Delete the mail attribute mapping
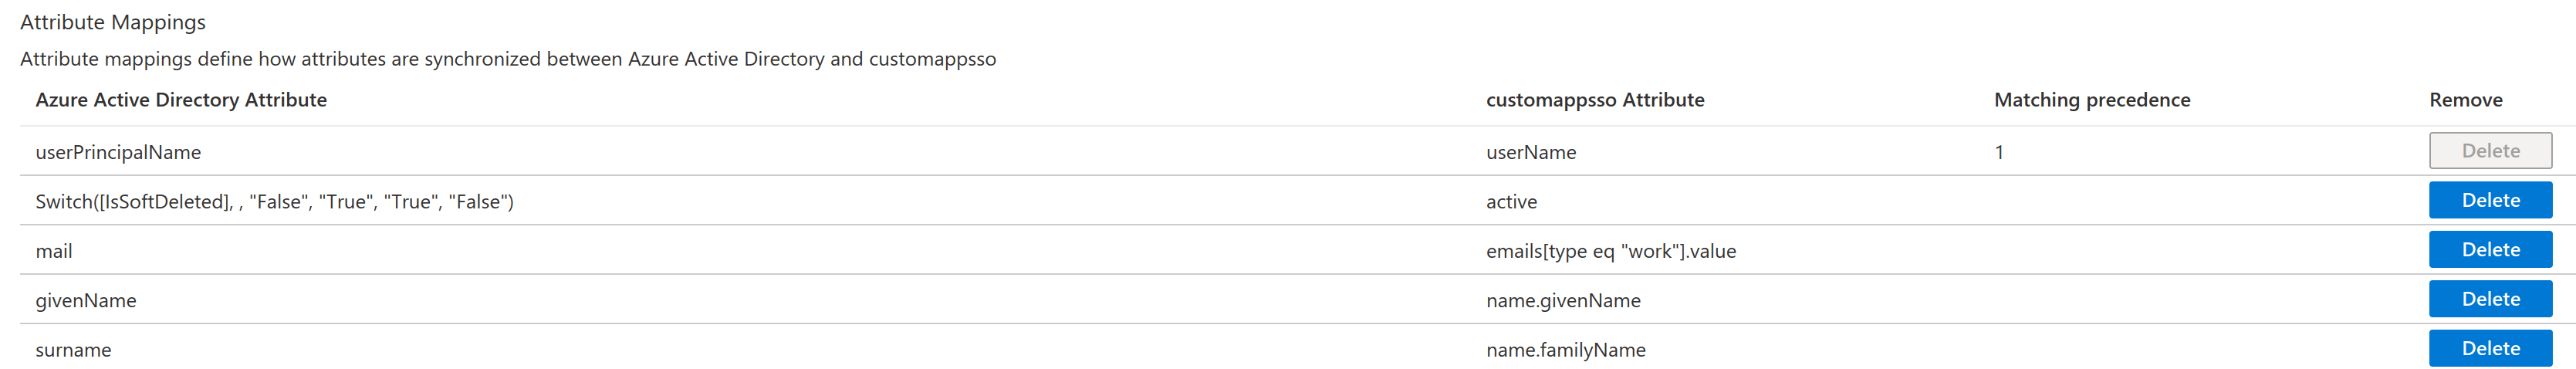 [x=2490, y=250]
